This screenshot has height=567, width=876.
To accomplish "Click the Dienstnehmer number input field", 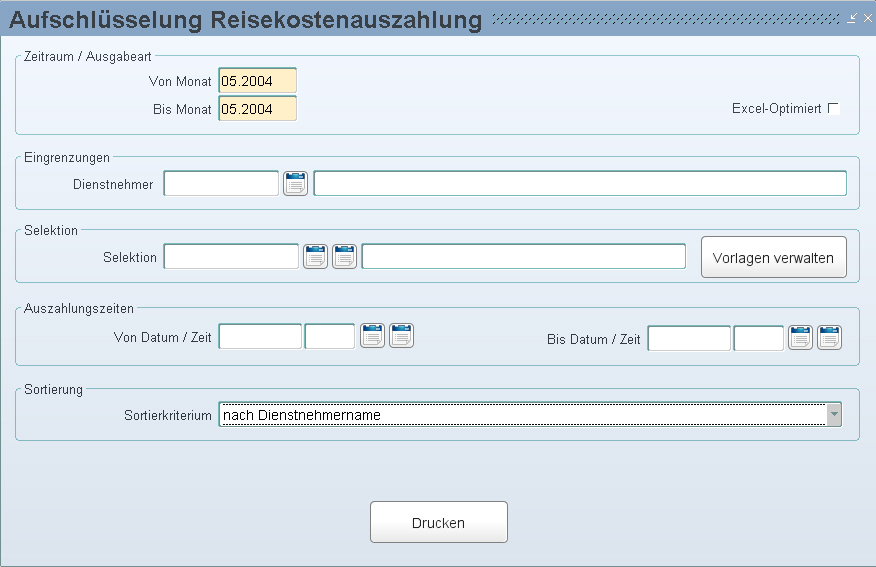I will (221, 184).
